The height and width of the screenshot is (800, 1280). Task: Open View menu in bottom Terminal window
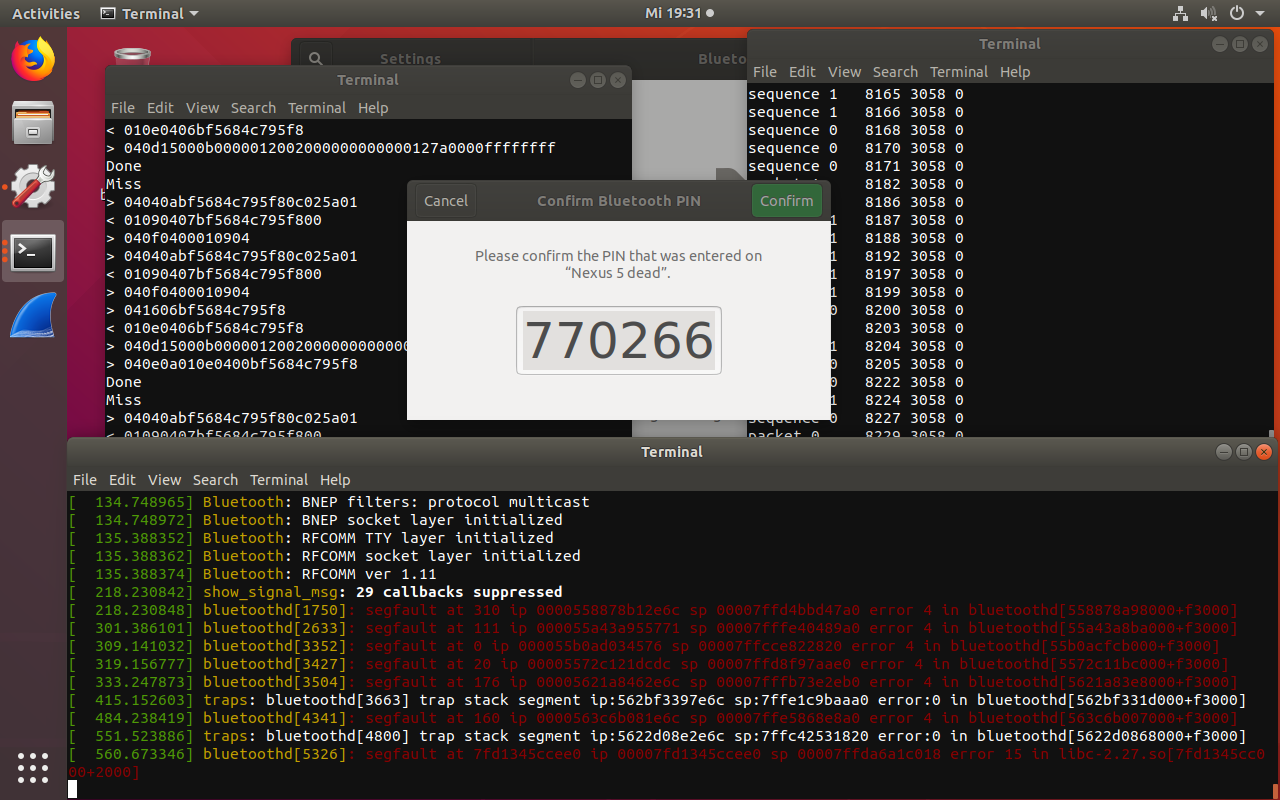click(x=164, y=480)
